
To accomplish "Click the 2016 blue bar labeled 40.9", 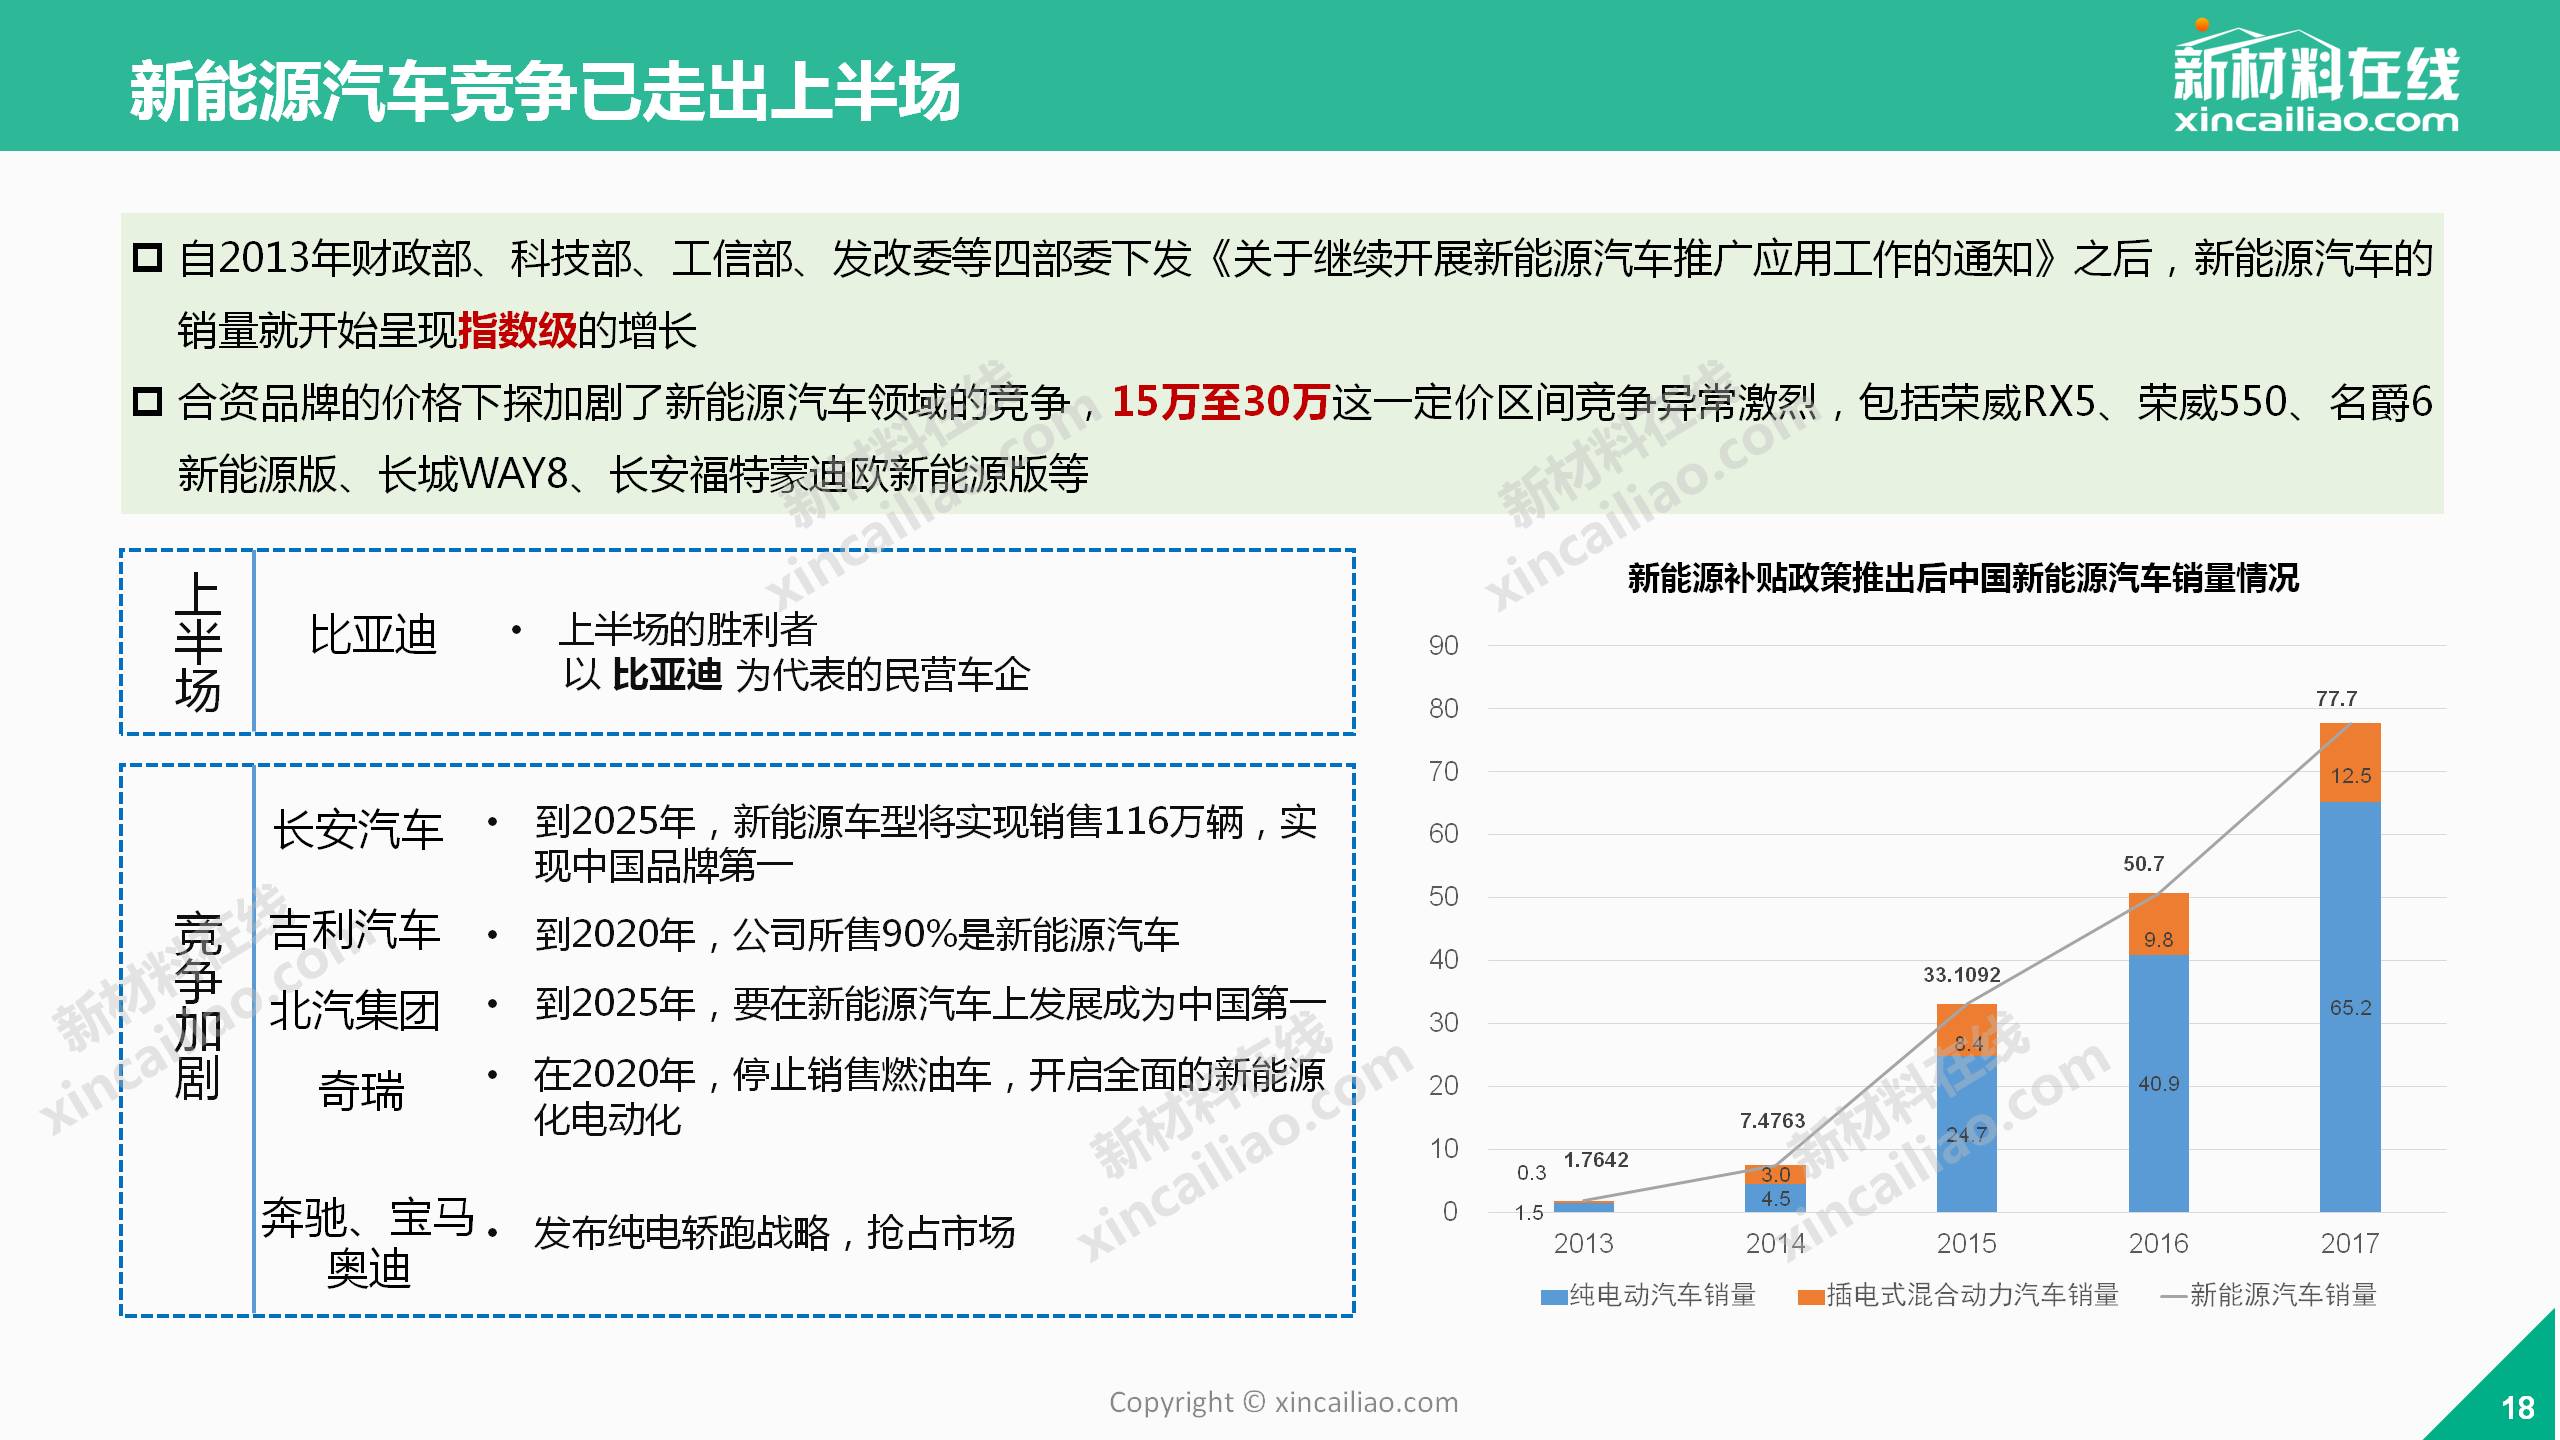I will tap(2158, 1083).
